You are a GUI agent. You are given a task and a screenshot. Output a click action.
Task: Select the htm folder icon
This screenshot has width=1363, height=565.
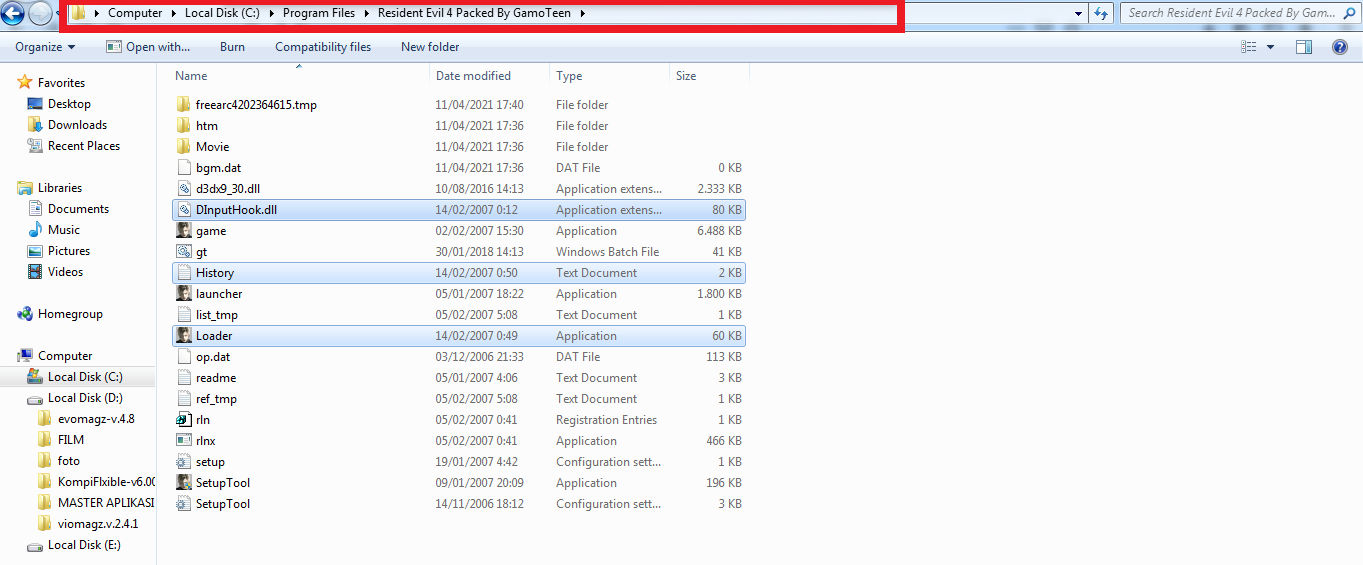click(x=183, y=126)
